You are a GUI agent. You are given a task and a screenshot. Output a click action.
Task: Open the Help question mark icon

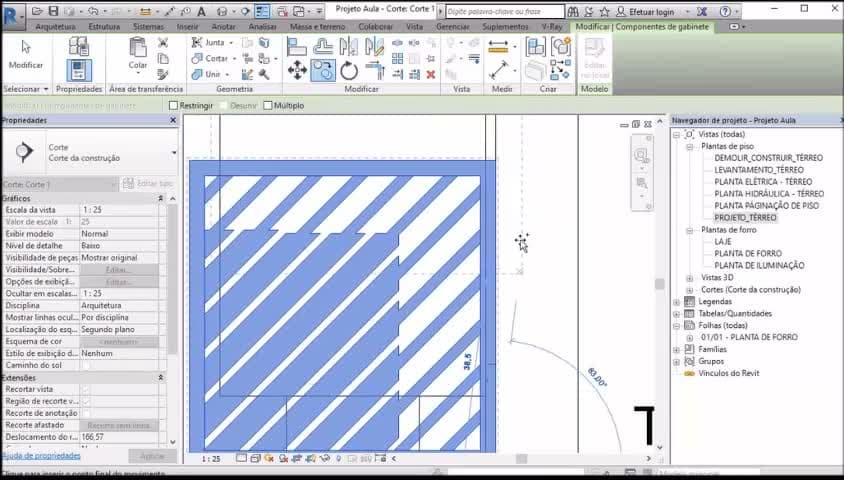[x=725, y=11]
